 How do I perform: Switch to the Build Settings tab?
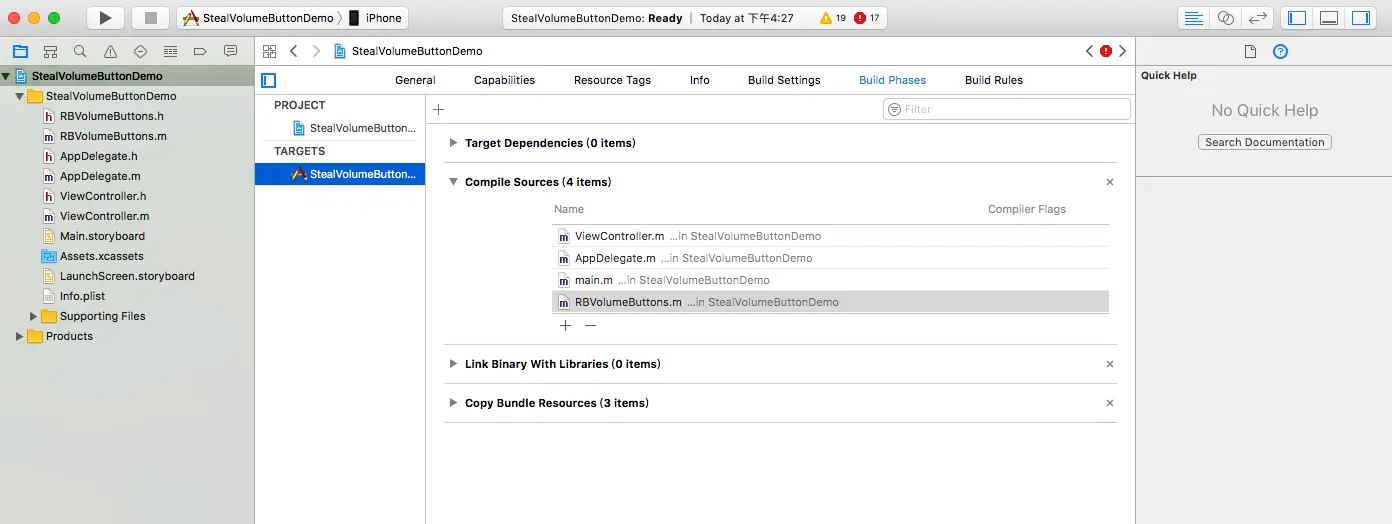784,80
